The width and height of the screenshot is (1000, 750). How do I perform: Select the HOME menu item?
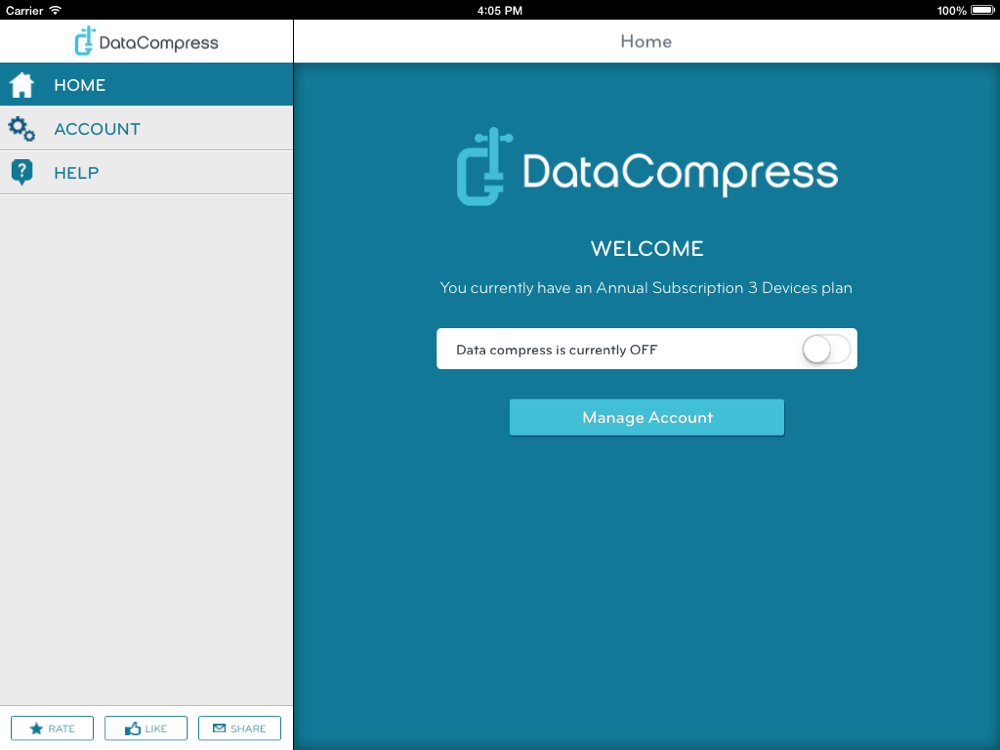[147, 85]
